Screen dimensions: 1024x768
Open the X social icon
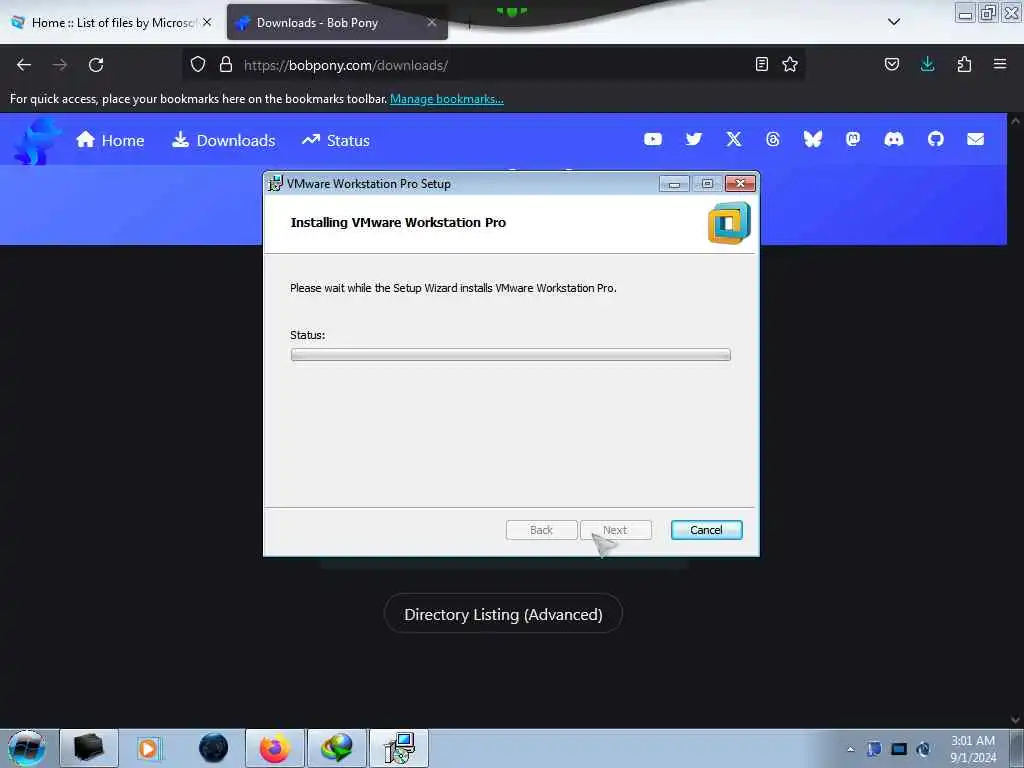click(734, 139)
